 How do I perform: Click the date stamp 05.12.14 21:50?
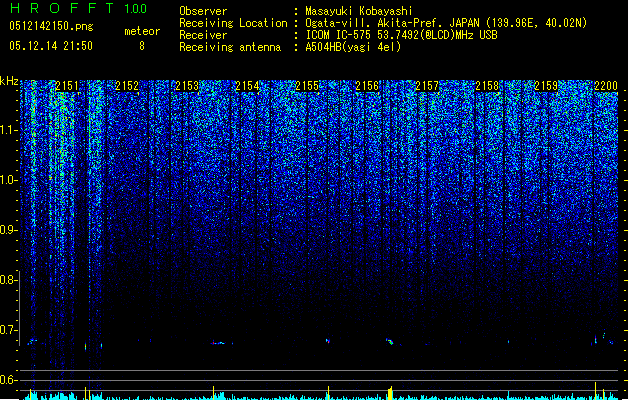tap(51, 46)
